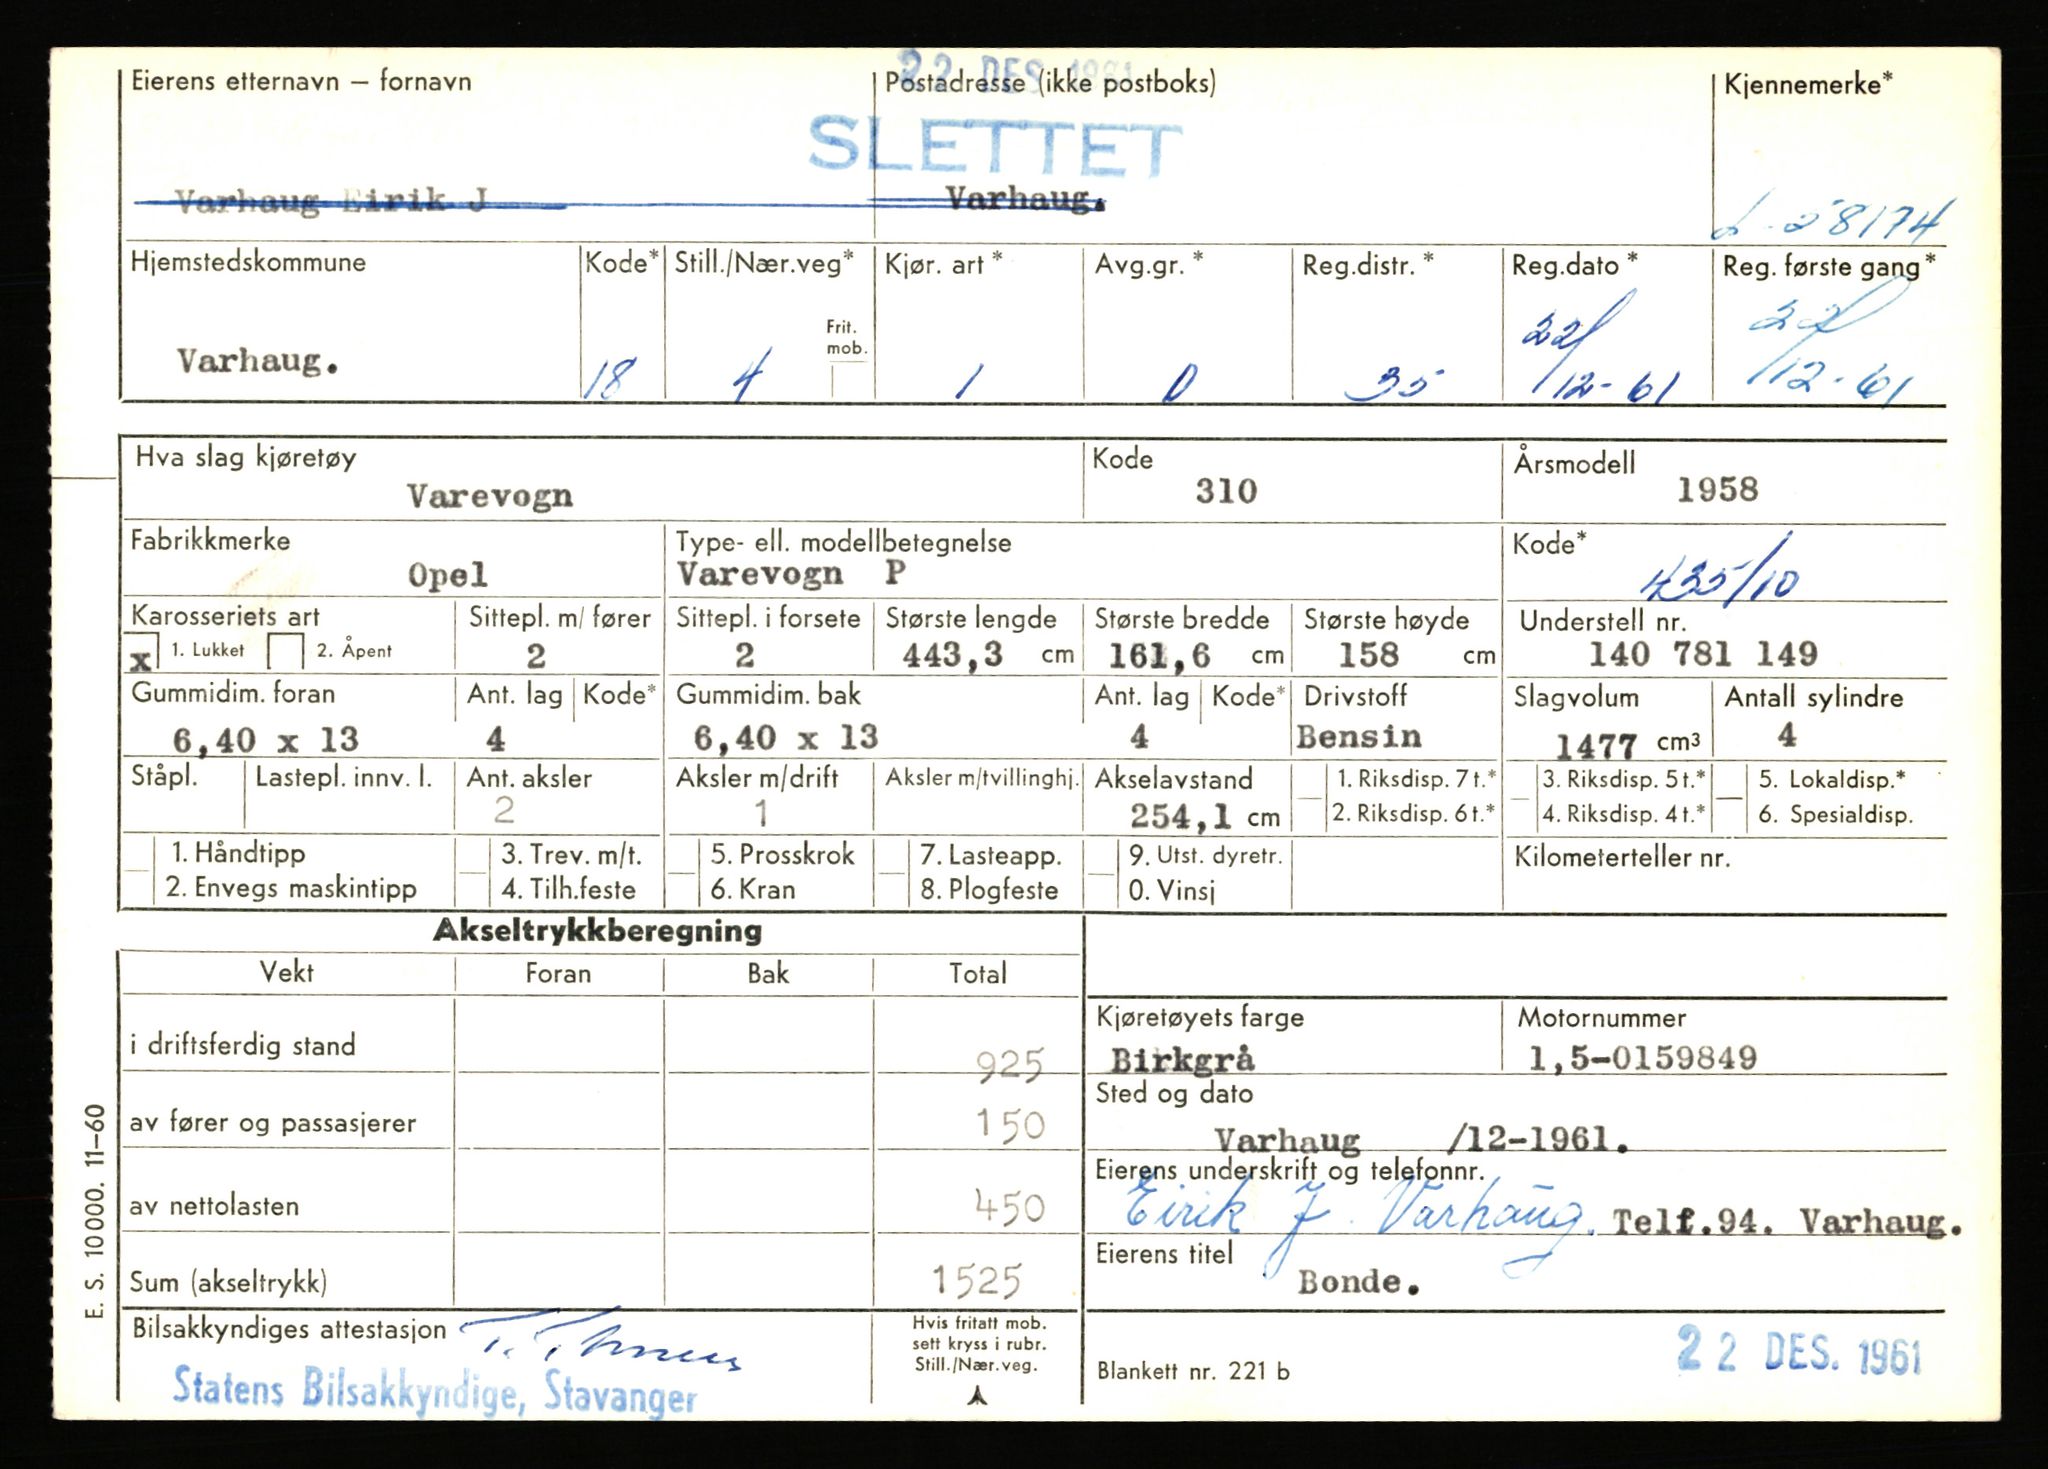Select 'Antall sylindre' value '4'
Viewport: 2048px width, 1469px height.
point(1787,735)
